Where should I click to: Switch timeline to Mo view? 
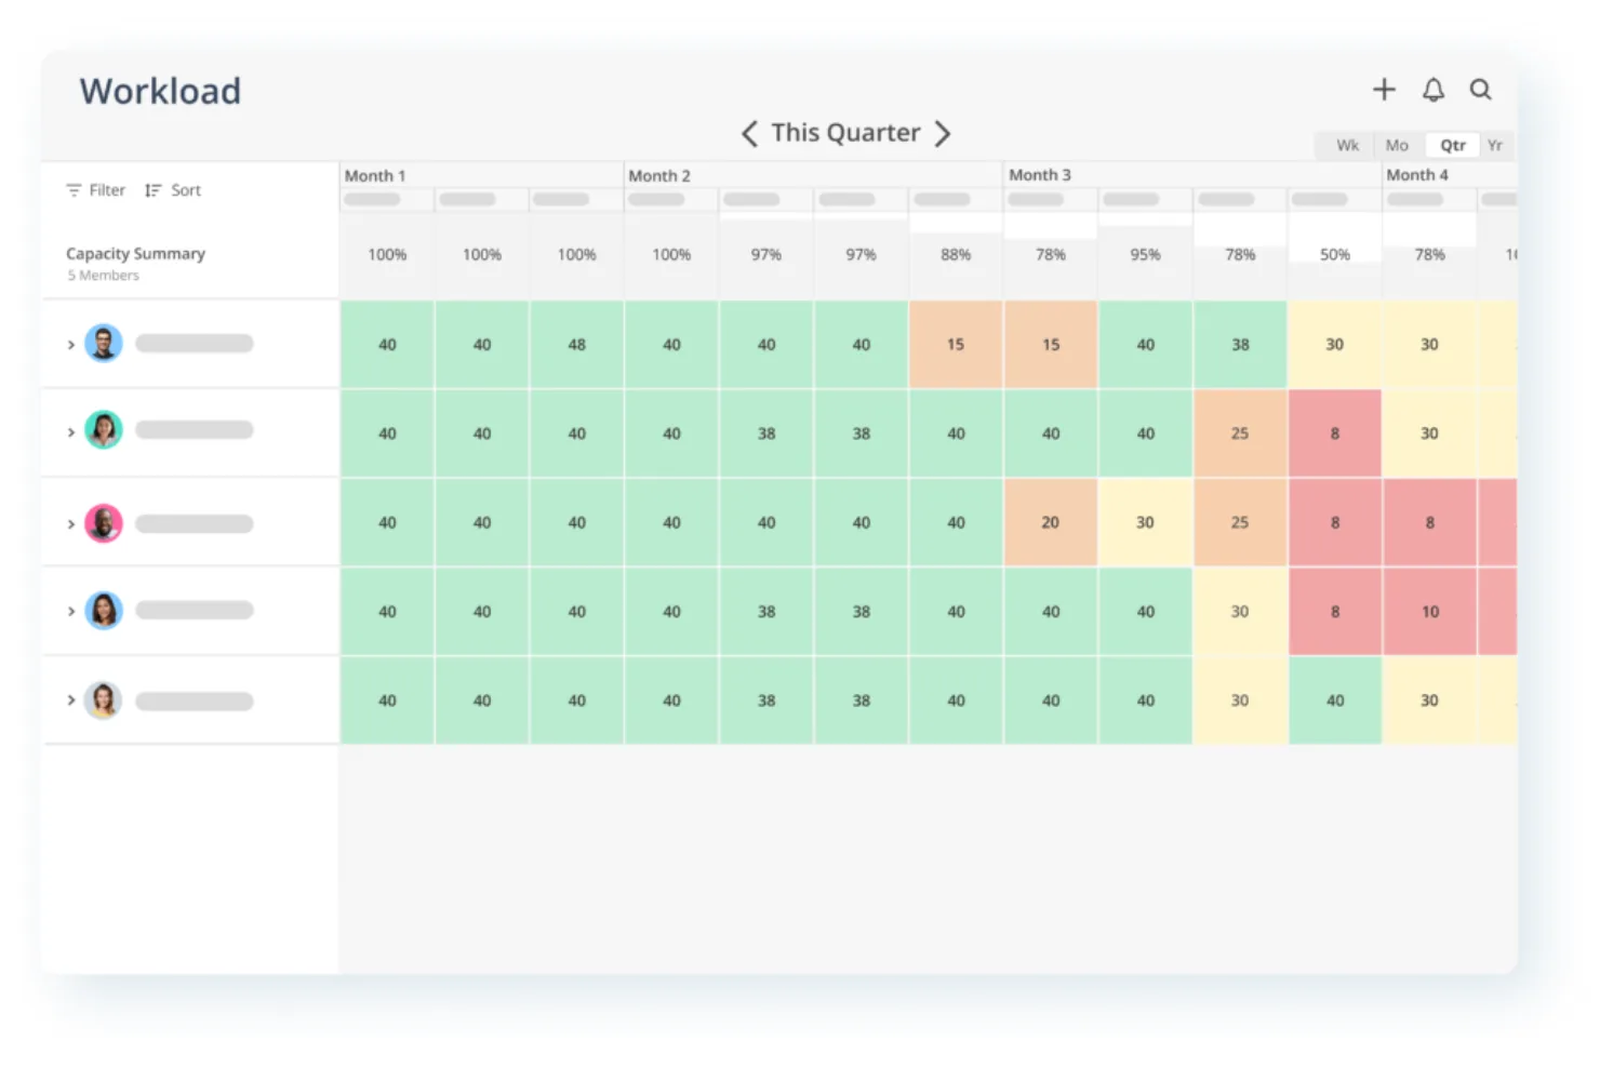point(1397,144)
